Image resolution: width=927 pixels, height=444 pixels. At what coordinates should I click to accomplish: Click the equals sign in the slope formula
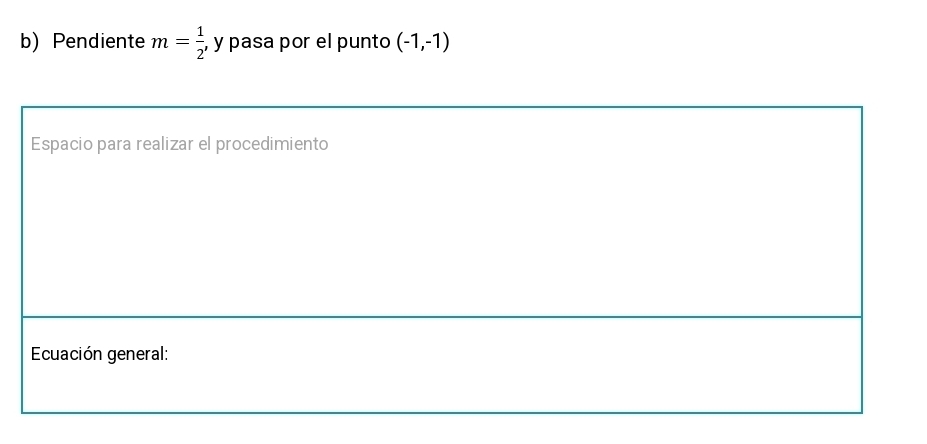[x=183, y=43]
